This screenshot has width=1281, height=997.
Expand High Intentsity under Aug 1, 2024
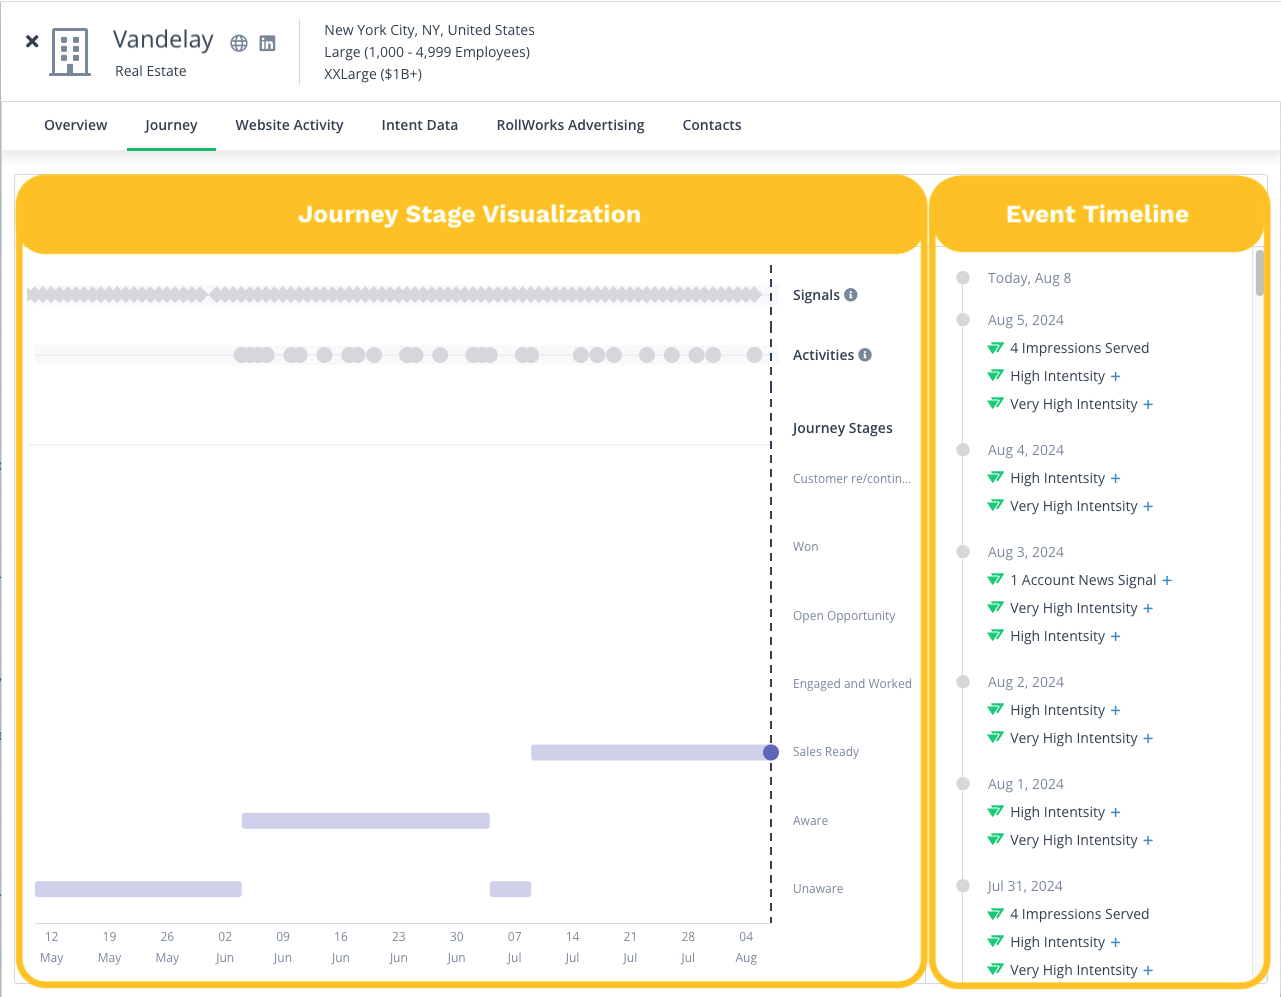tap(1116, 813)
